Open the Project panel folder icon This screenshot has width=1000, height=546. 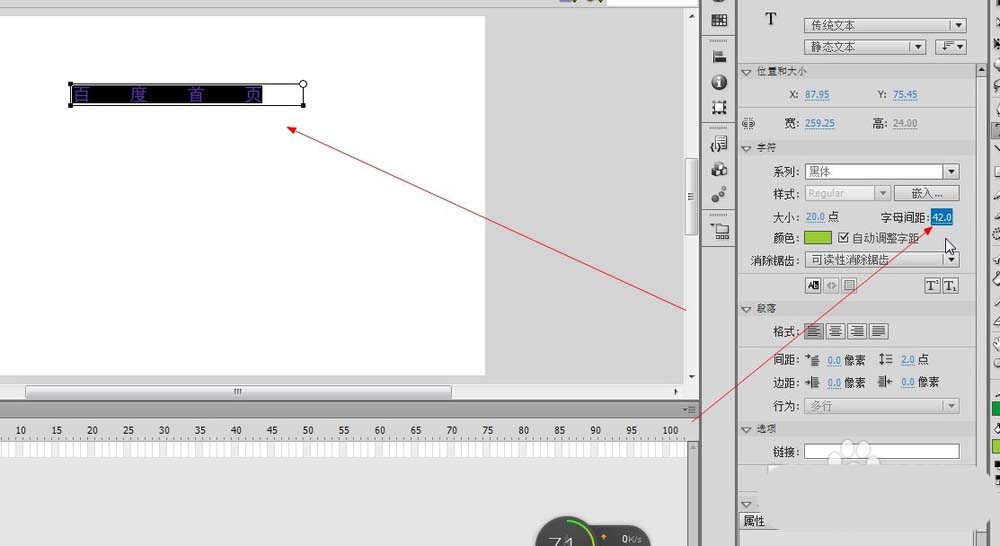pos(720,231)
